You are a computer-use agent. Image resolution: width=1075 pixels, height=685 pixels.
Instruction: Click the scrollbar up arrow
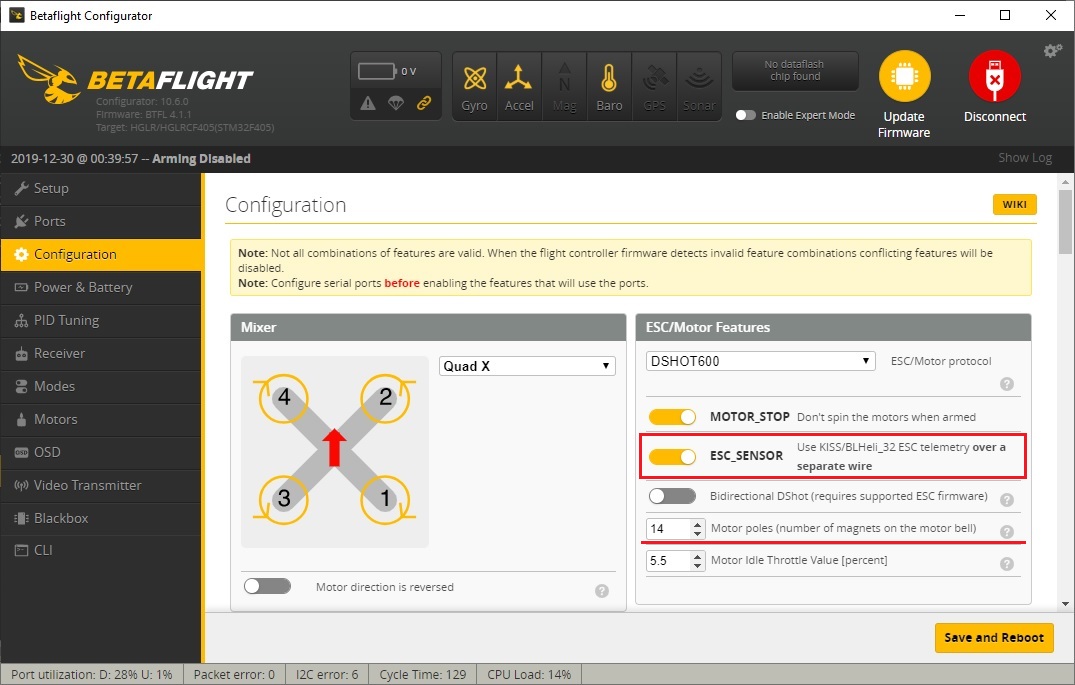click(1065, 182)
